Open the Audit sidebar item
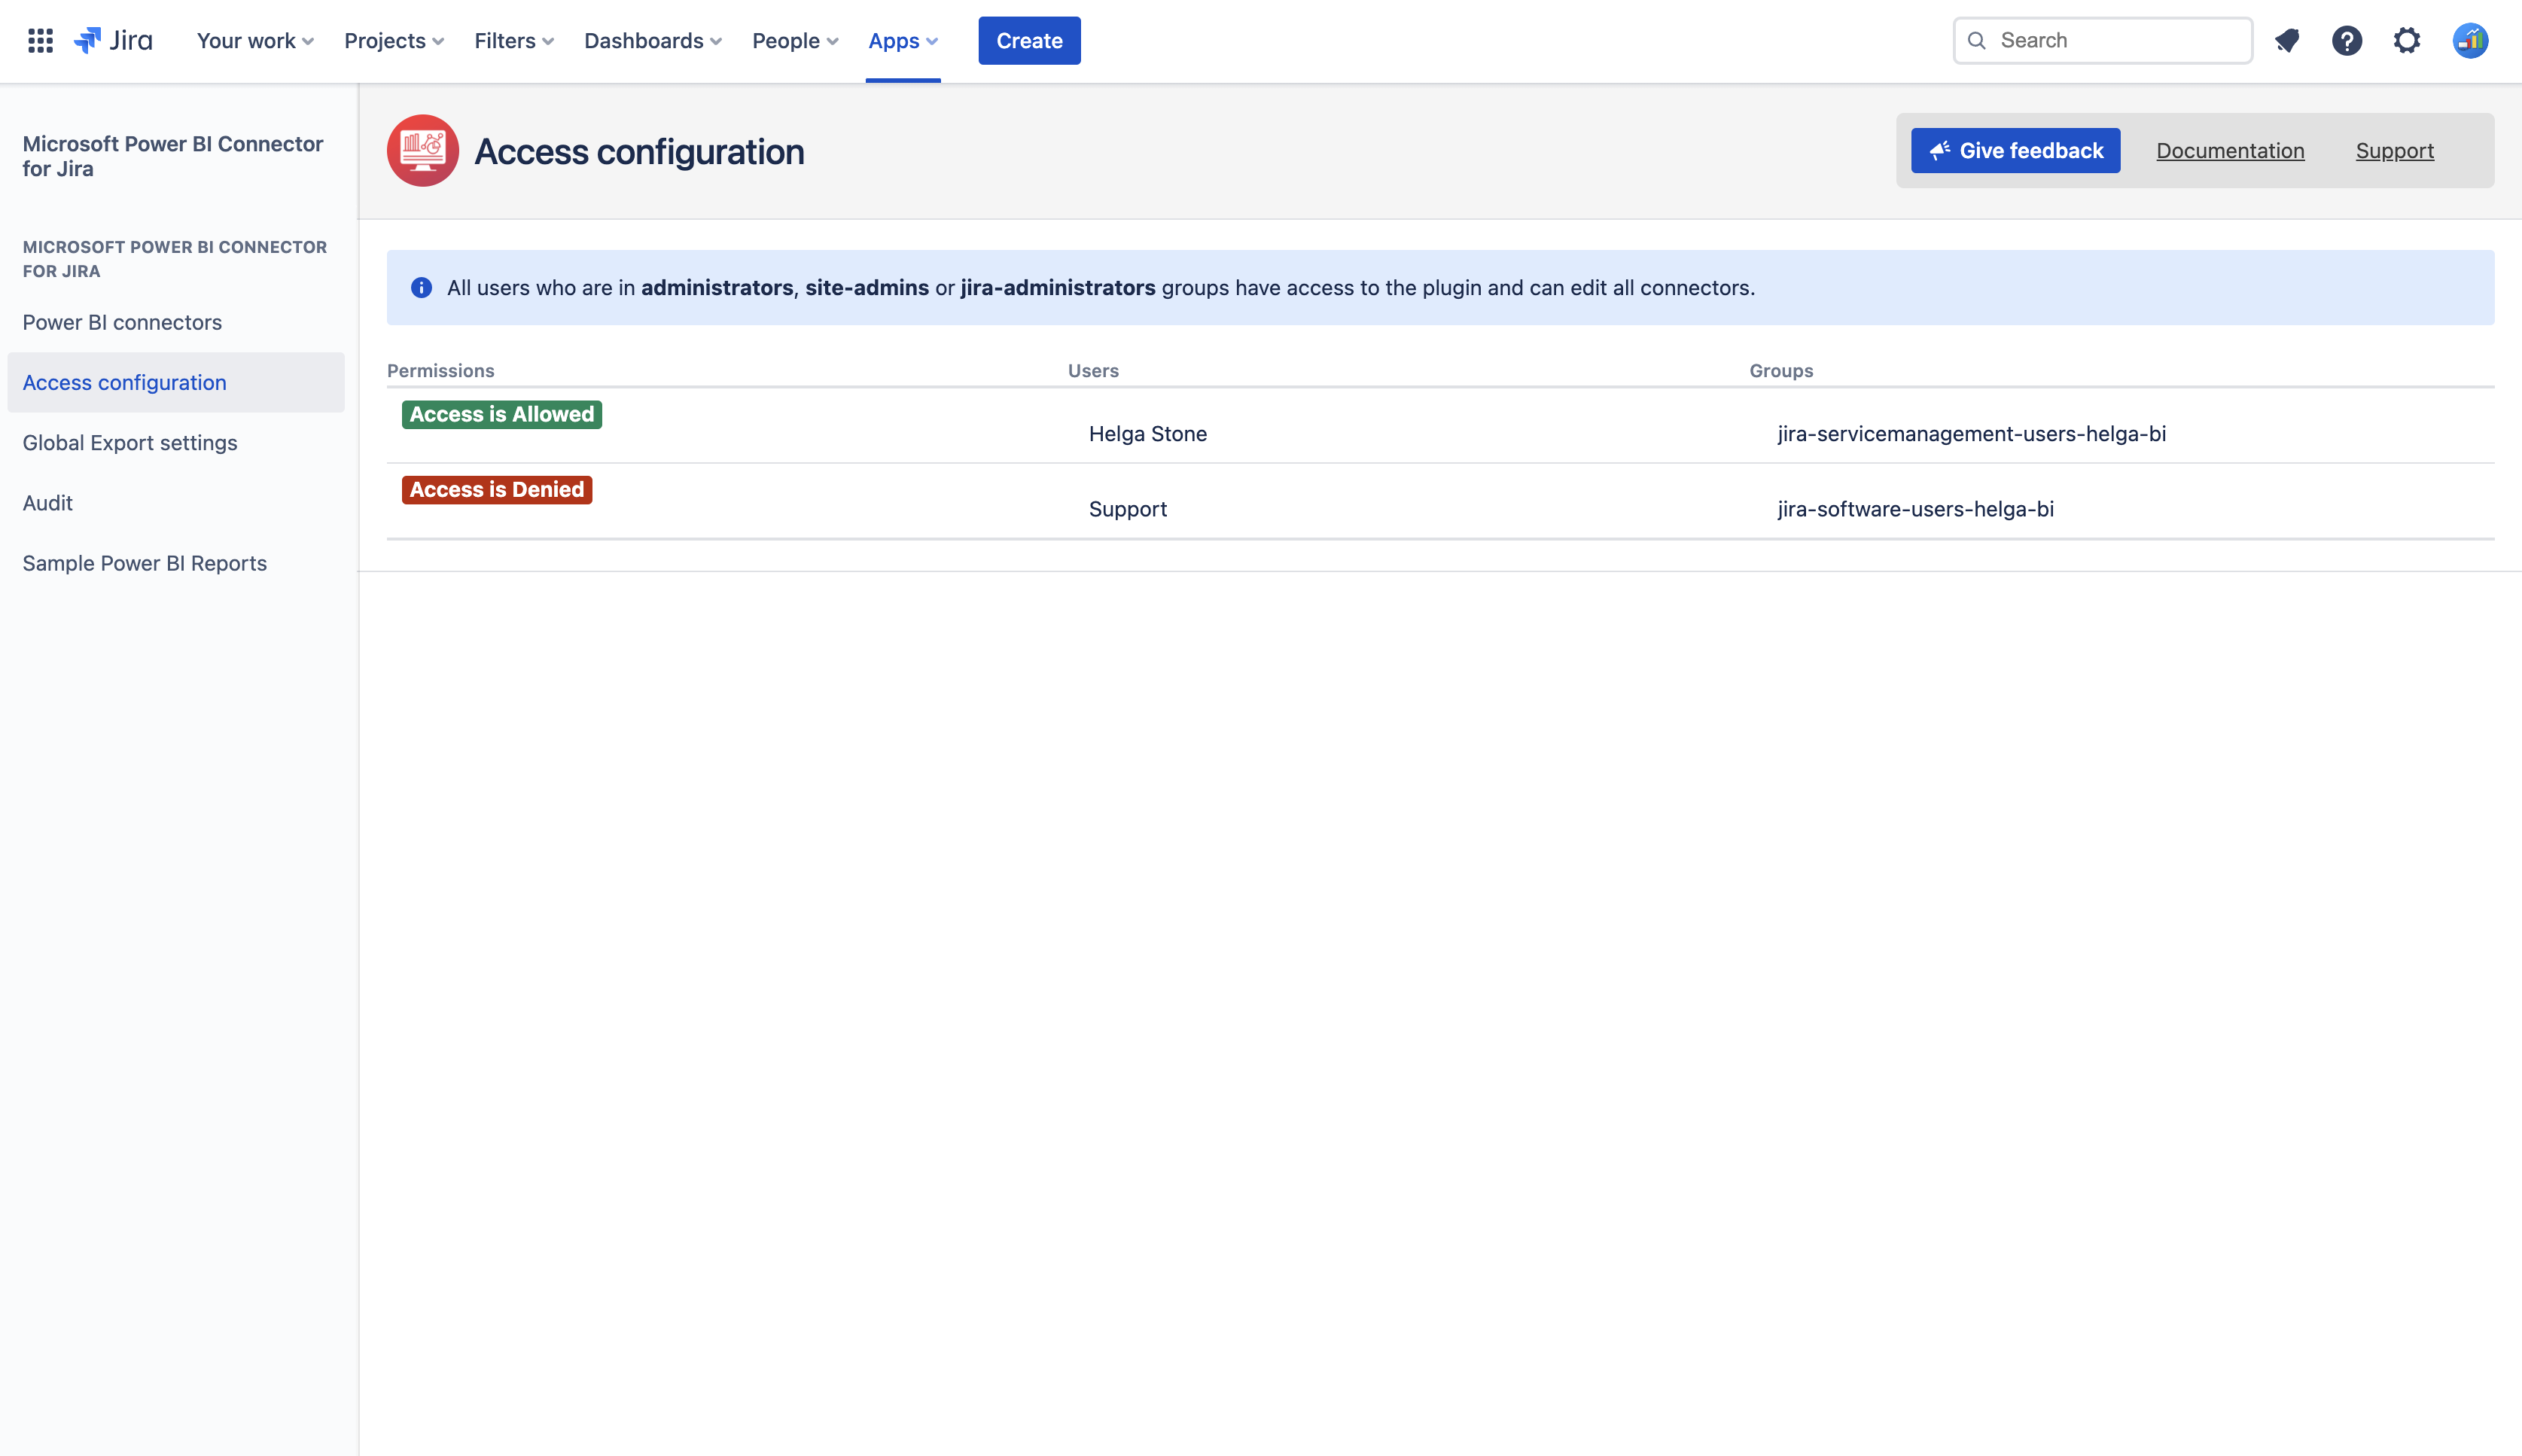The height and width of the screenshot is (1456, 2522). [48, 503]
